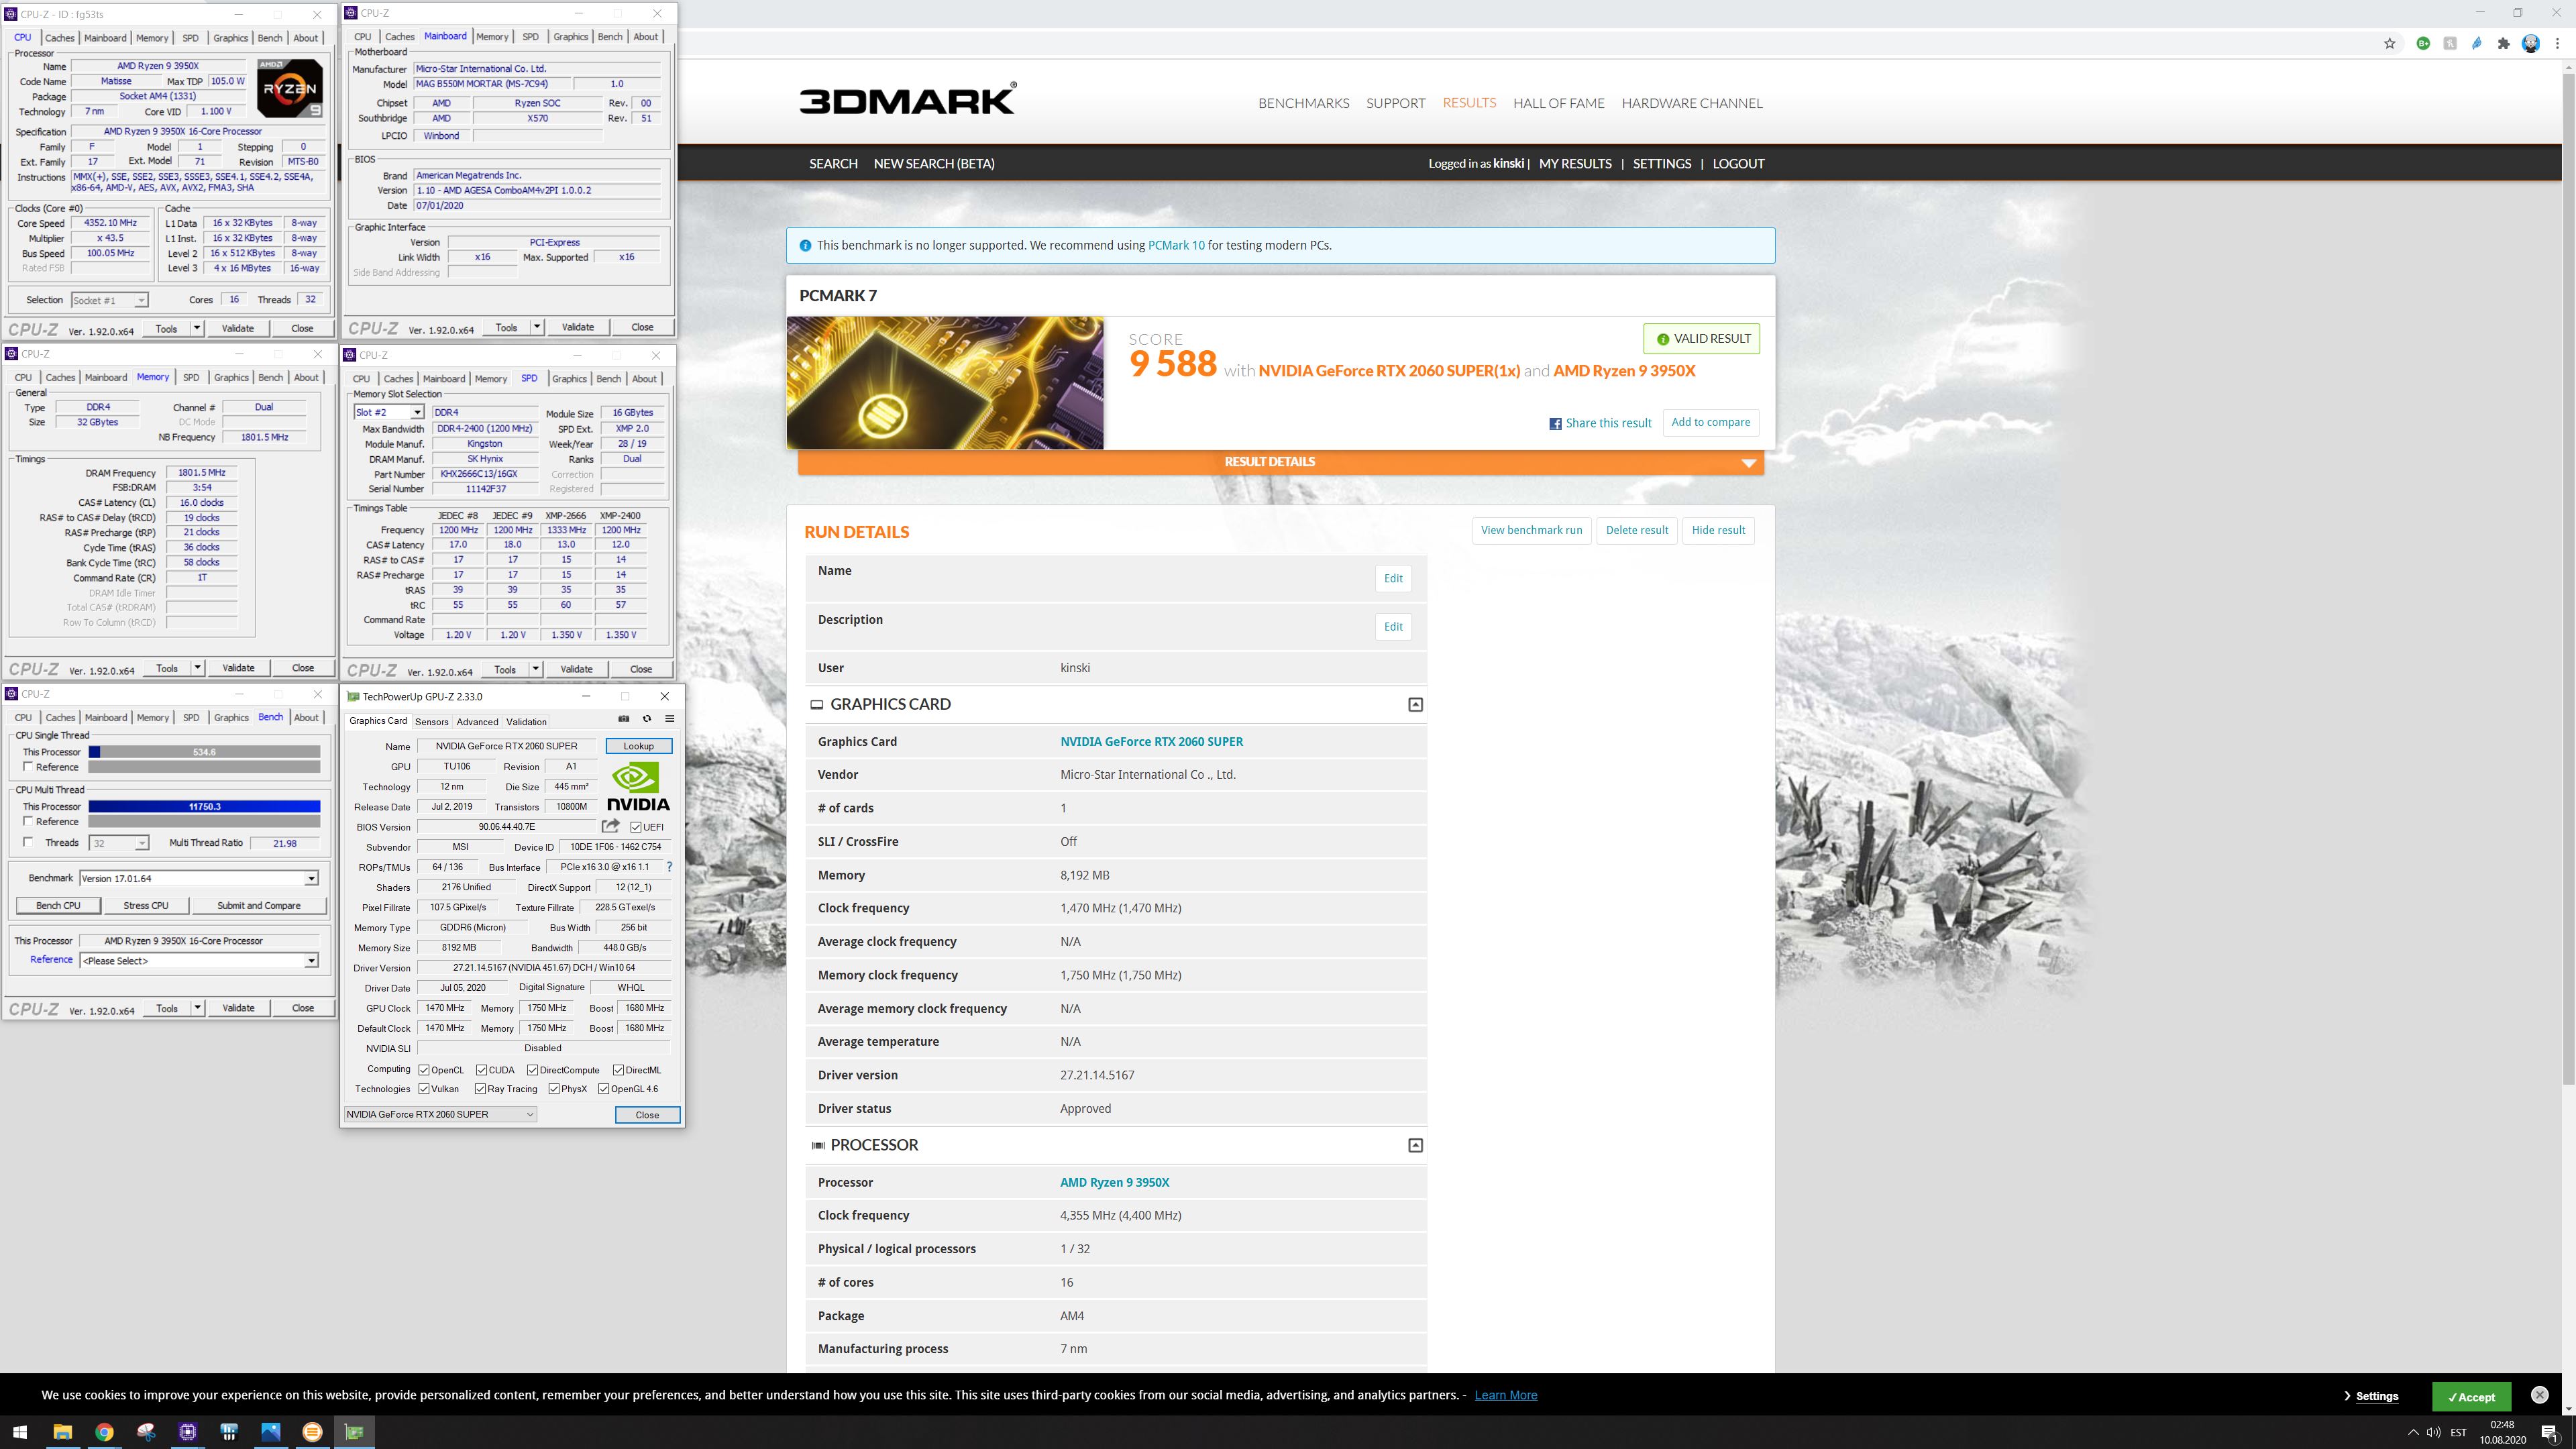Toggle the OpenCL checkbox
2576x1449 pixels.
pyautogui.click(x=424, y=1070)
